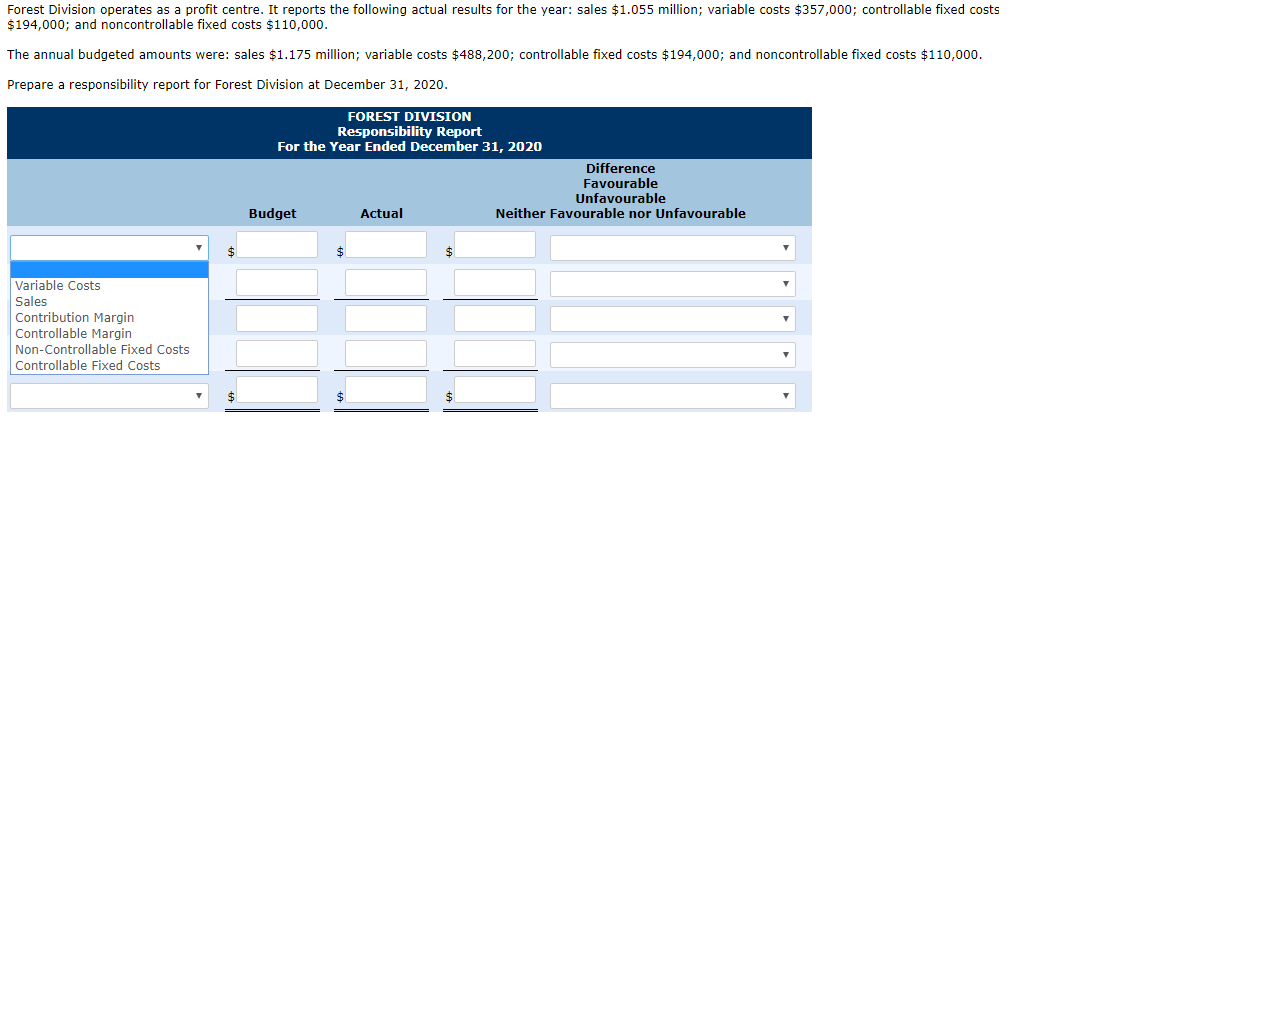
Task: Pick "Controllable Margin" option
Action: coord(73,333)
